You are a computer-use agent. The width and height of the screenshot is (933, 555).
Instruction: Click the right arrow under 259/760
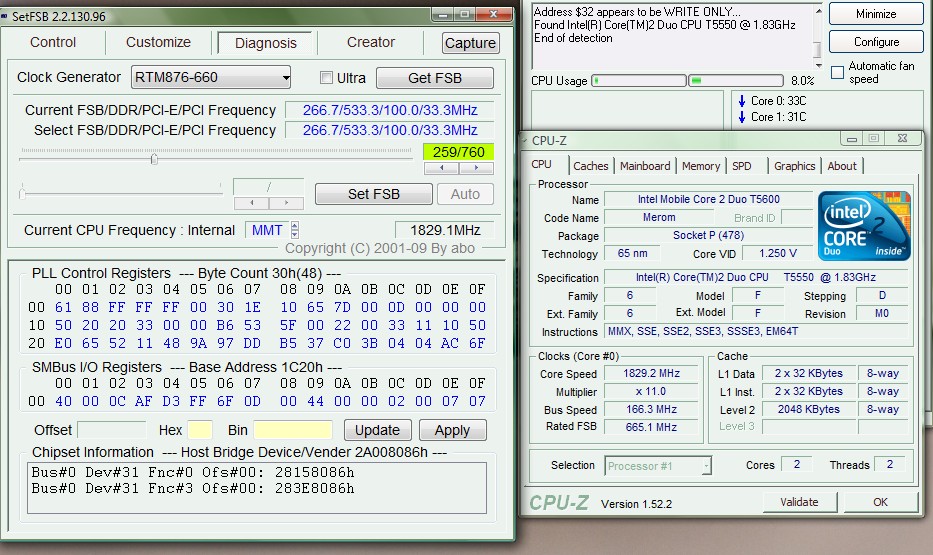(x=476, y=168)
